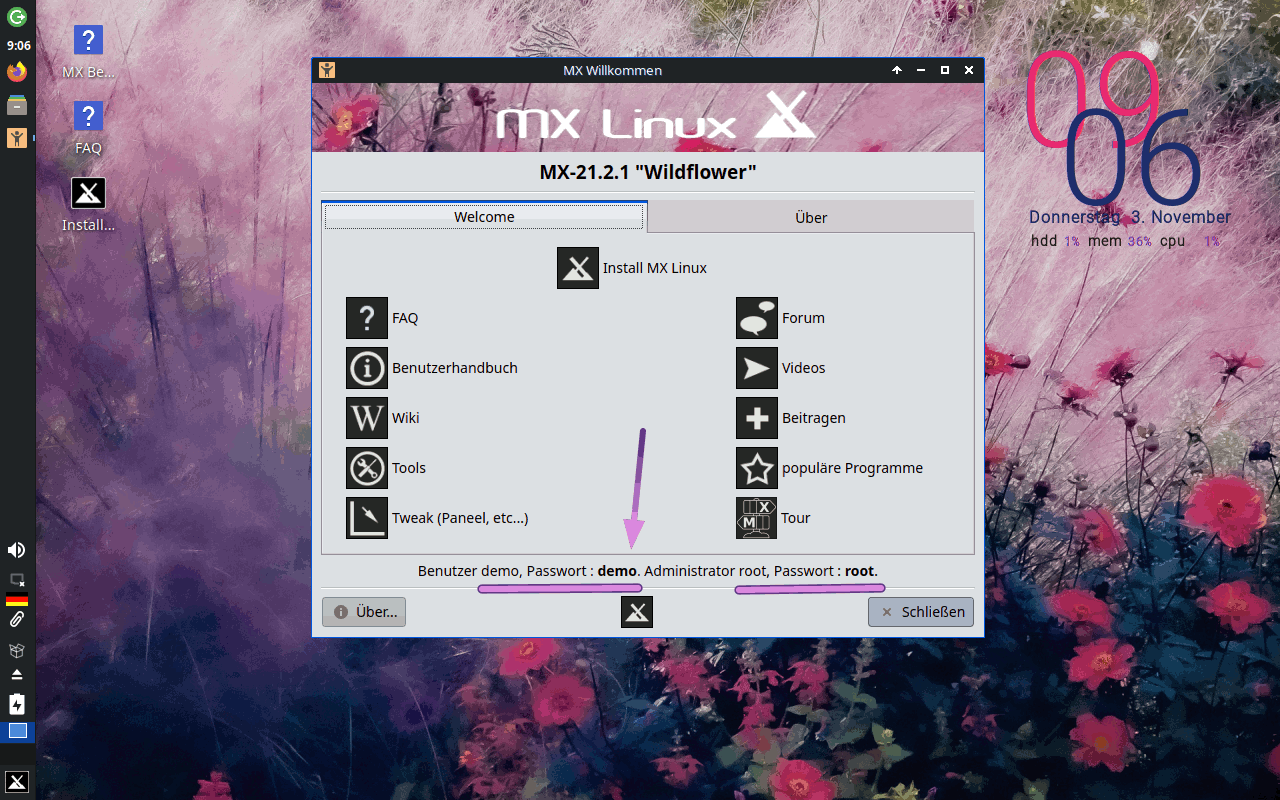The image size is (1280, 800).
Task: Select the highlighted workspace switcher
Action: click(x=17, y=731)
